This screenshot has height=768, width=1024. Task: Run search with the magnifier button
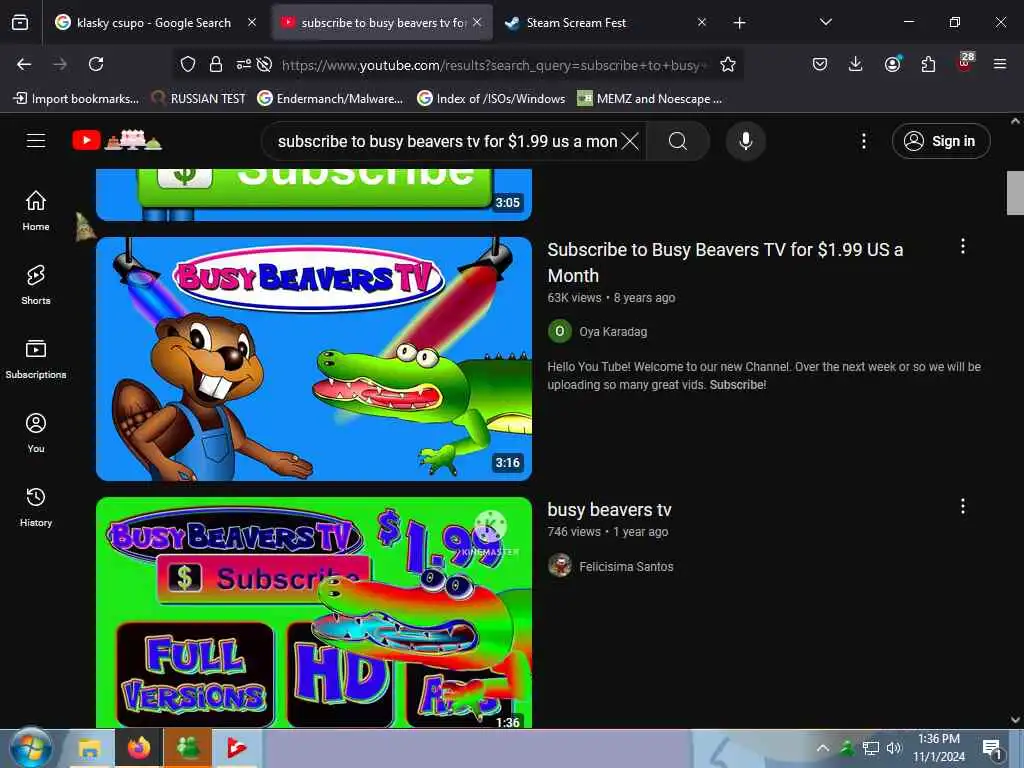pyautogui.click(x=678, y=141)
